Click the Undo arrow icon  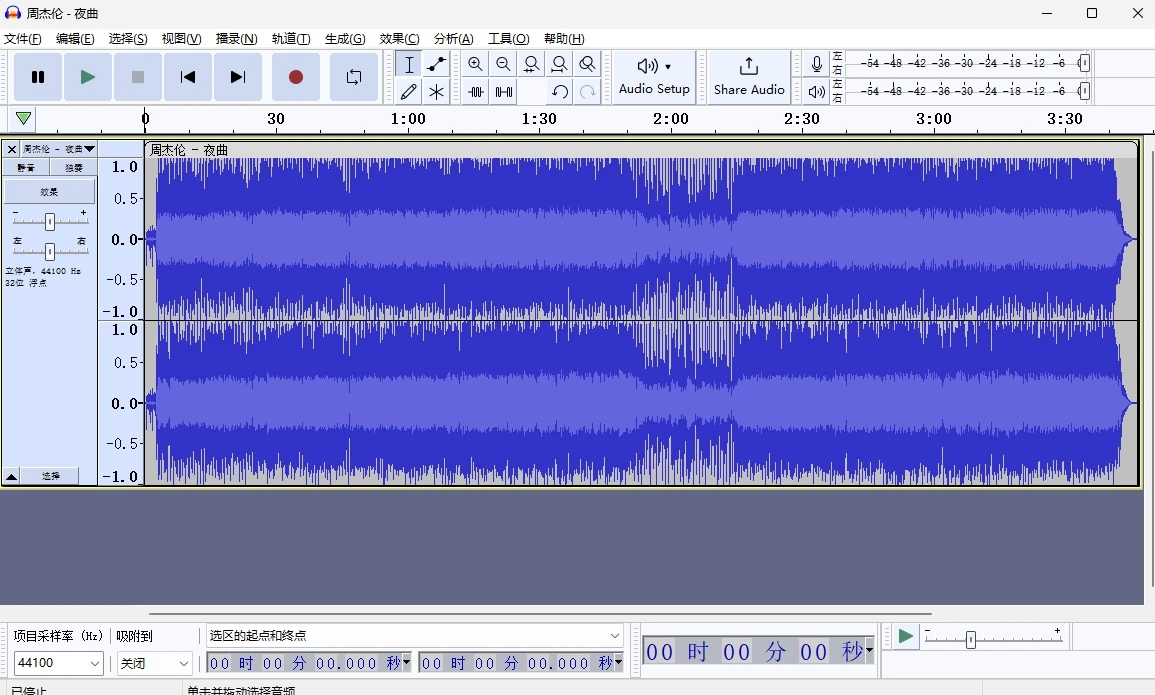(559, 92)
